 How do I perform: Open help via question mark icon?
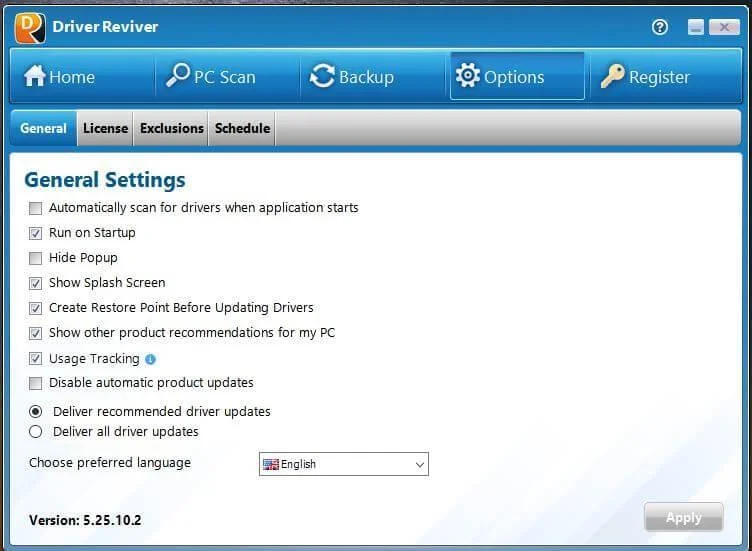tap(659, 27)
